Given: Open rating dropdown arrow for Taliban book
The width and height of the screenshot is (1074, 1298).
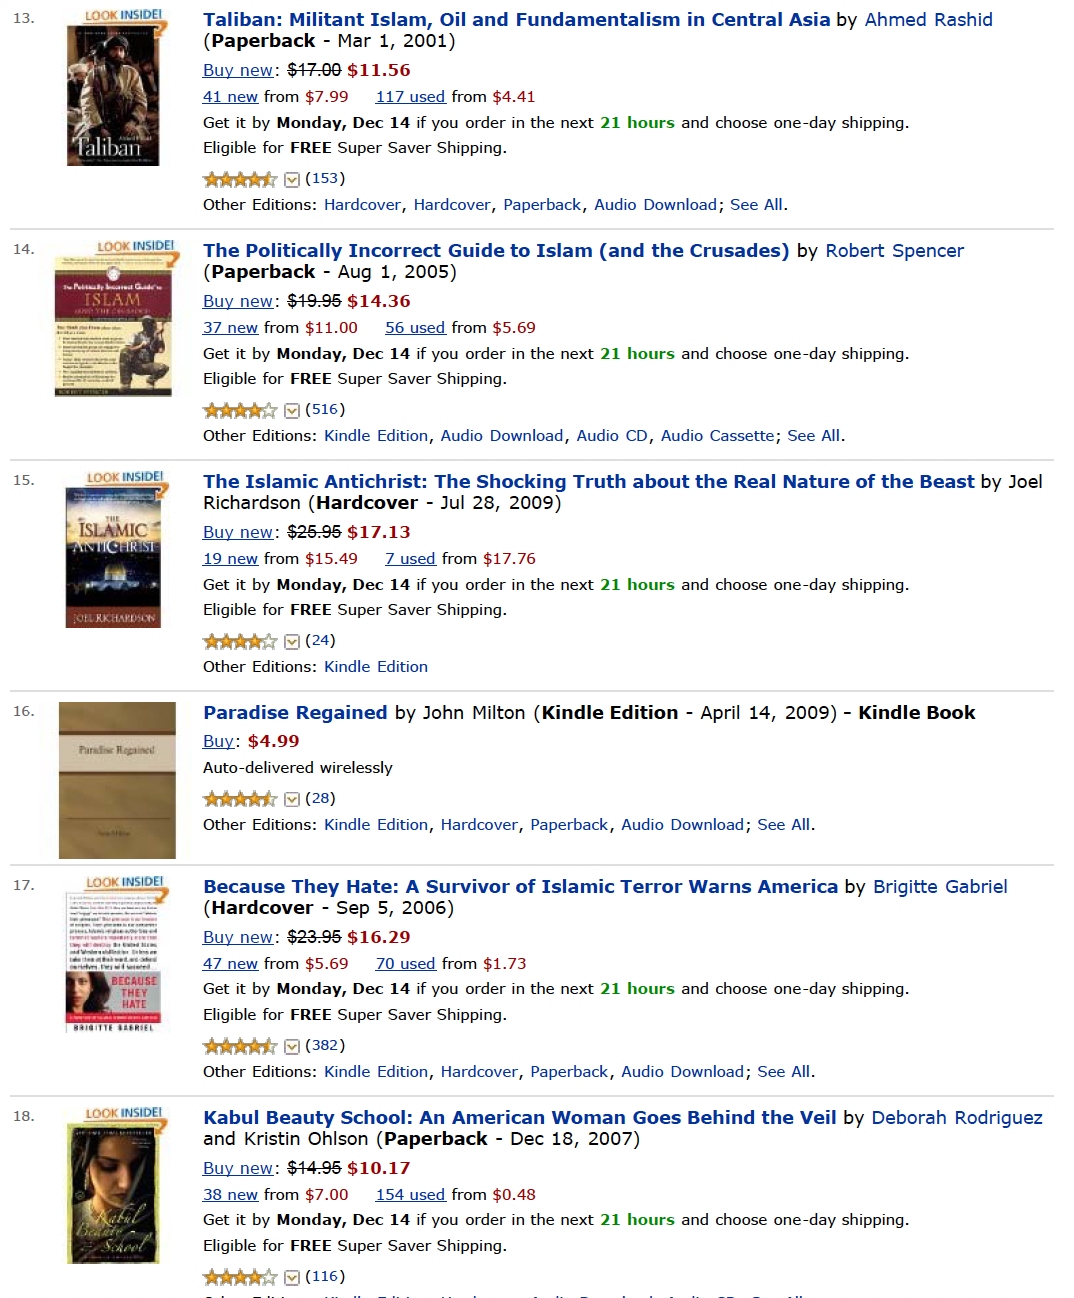Looking at the screenshot, I should 292,180.
